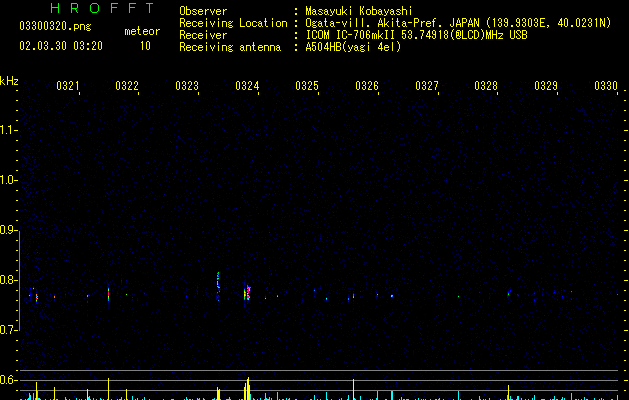Viewport: 629px width, 400px height.
Task: Click the 0.6 kHz axis label
Action: [x=8, y=380]
